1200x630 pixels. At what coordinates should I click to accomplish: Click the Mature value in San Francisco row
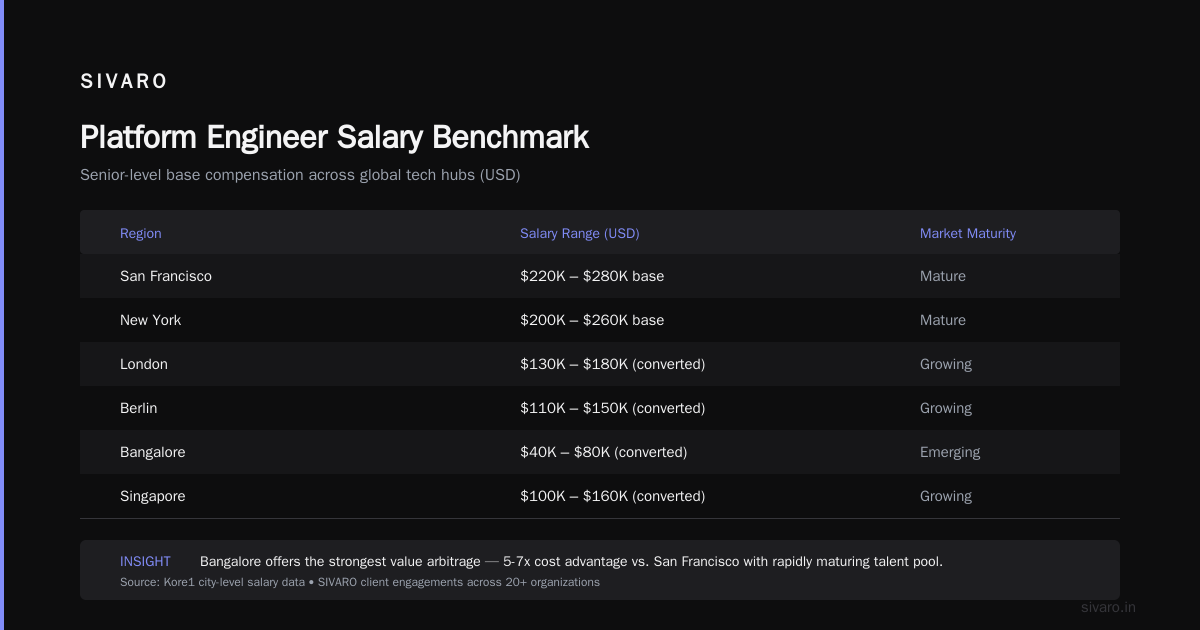pos(943,276)
